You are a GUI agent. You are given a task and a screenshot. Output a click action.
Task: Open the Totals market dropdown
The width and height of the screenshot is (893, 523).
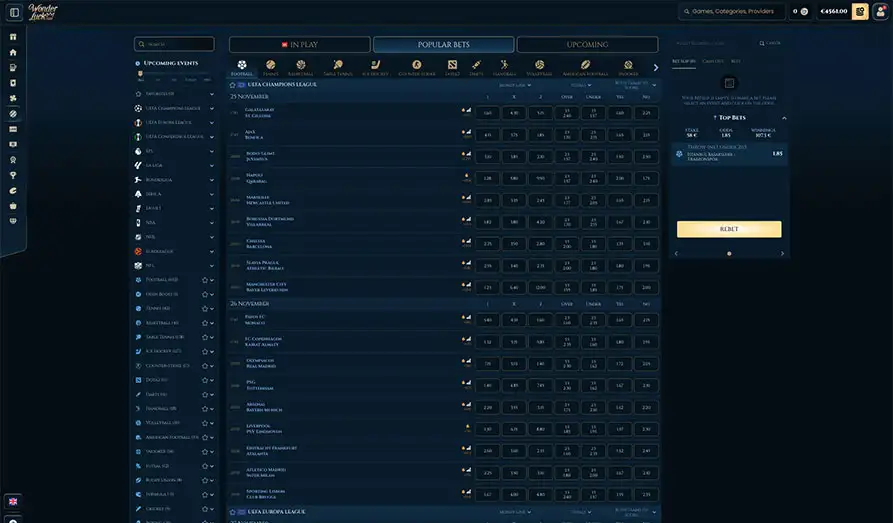[580, 85]
